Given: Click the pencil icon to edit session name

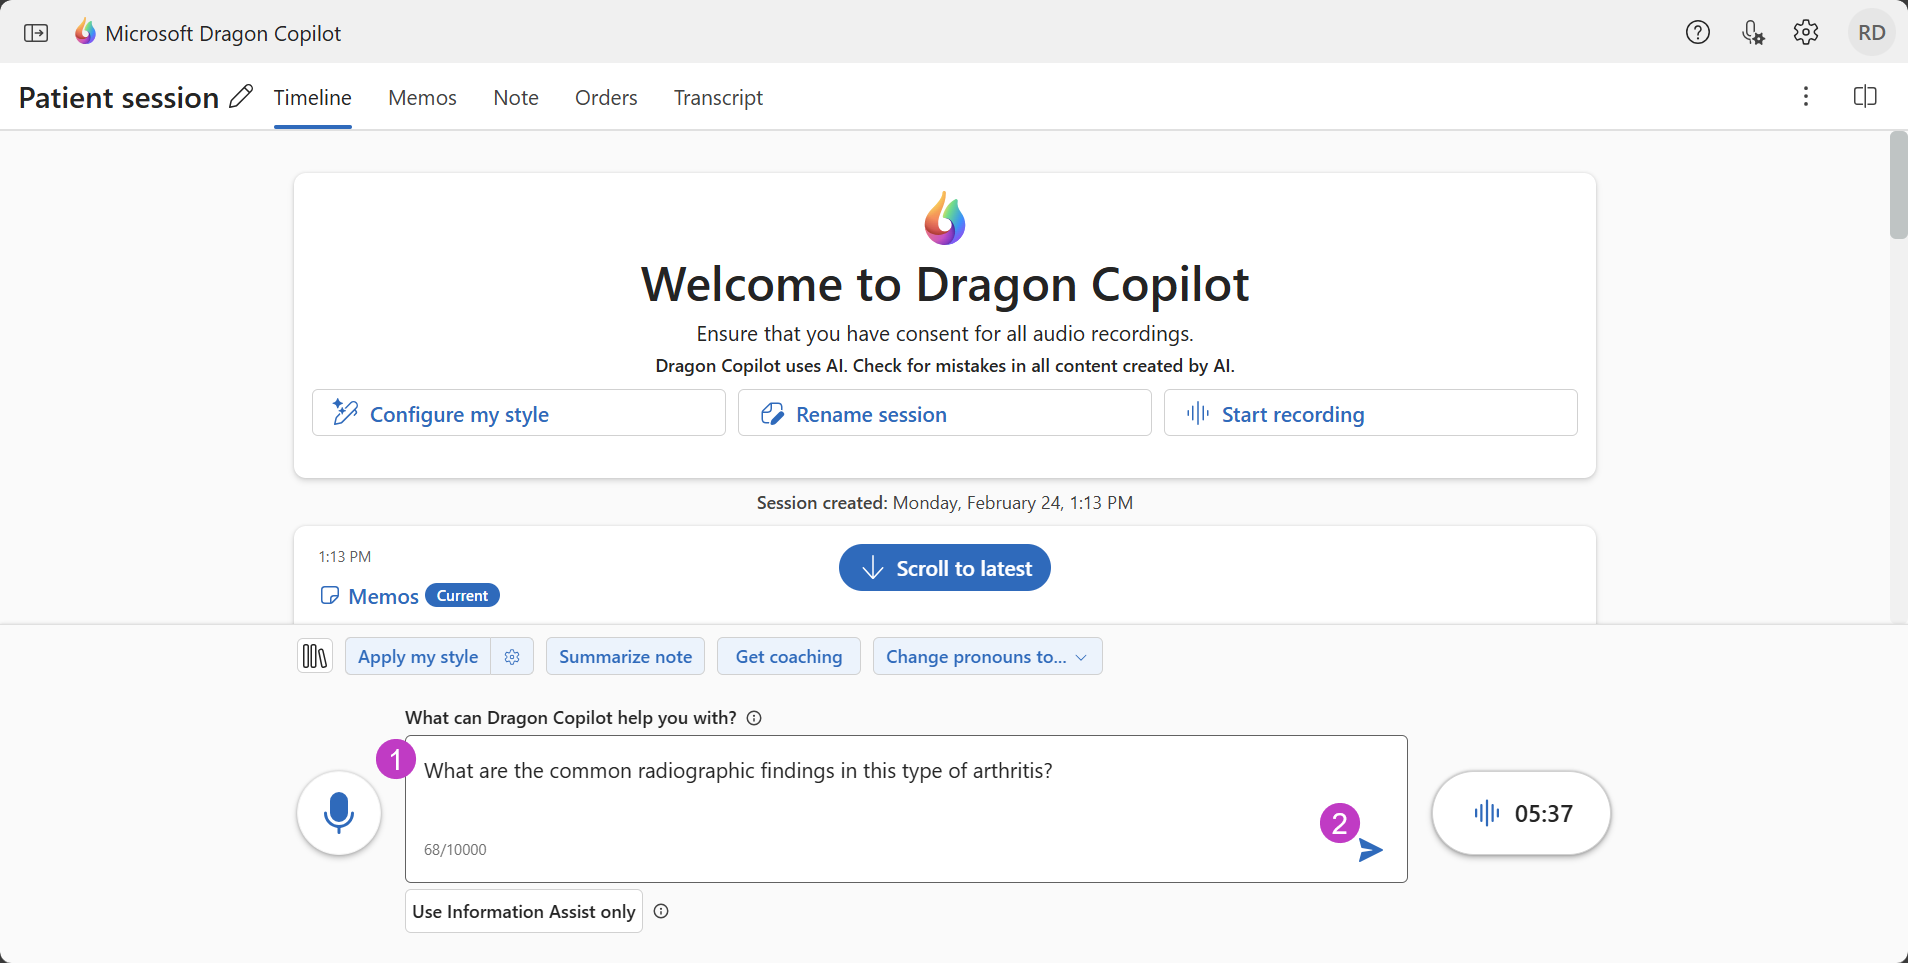Looking at the screenshot, I should tap(241, 97).
